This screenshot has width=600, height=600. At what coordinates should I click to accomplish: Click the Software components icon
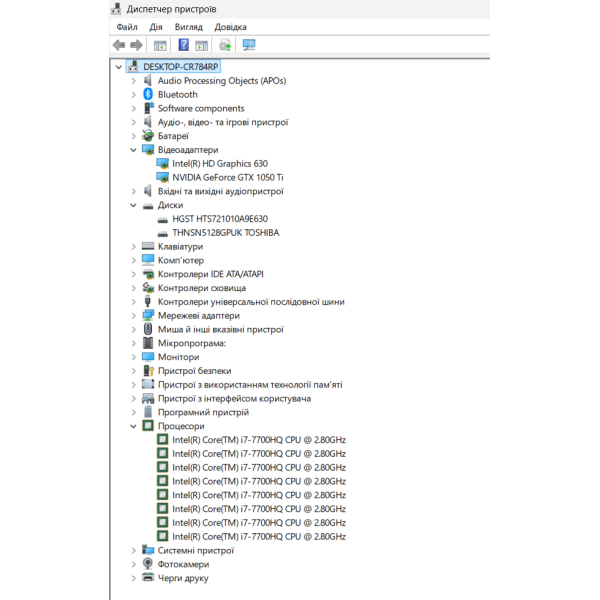[148, 108]
